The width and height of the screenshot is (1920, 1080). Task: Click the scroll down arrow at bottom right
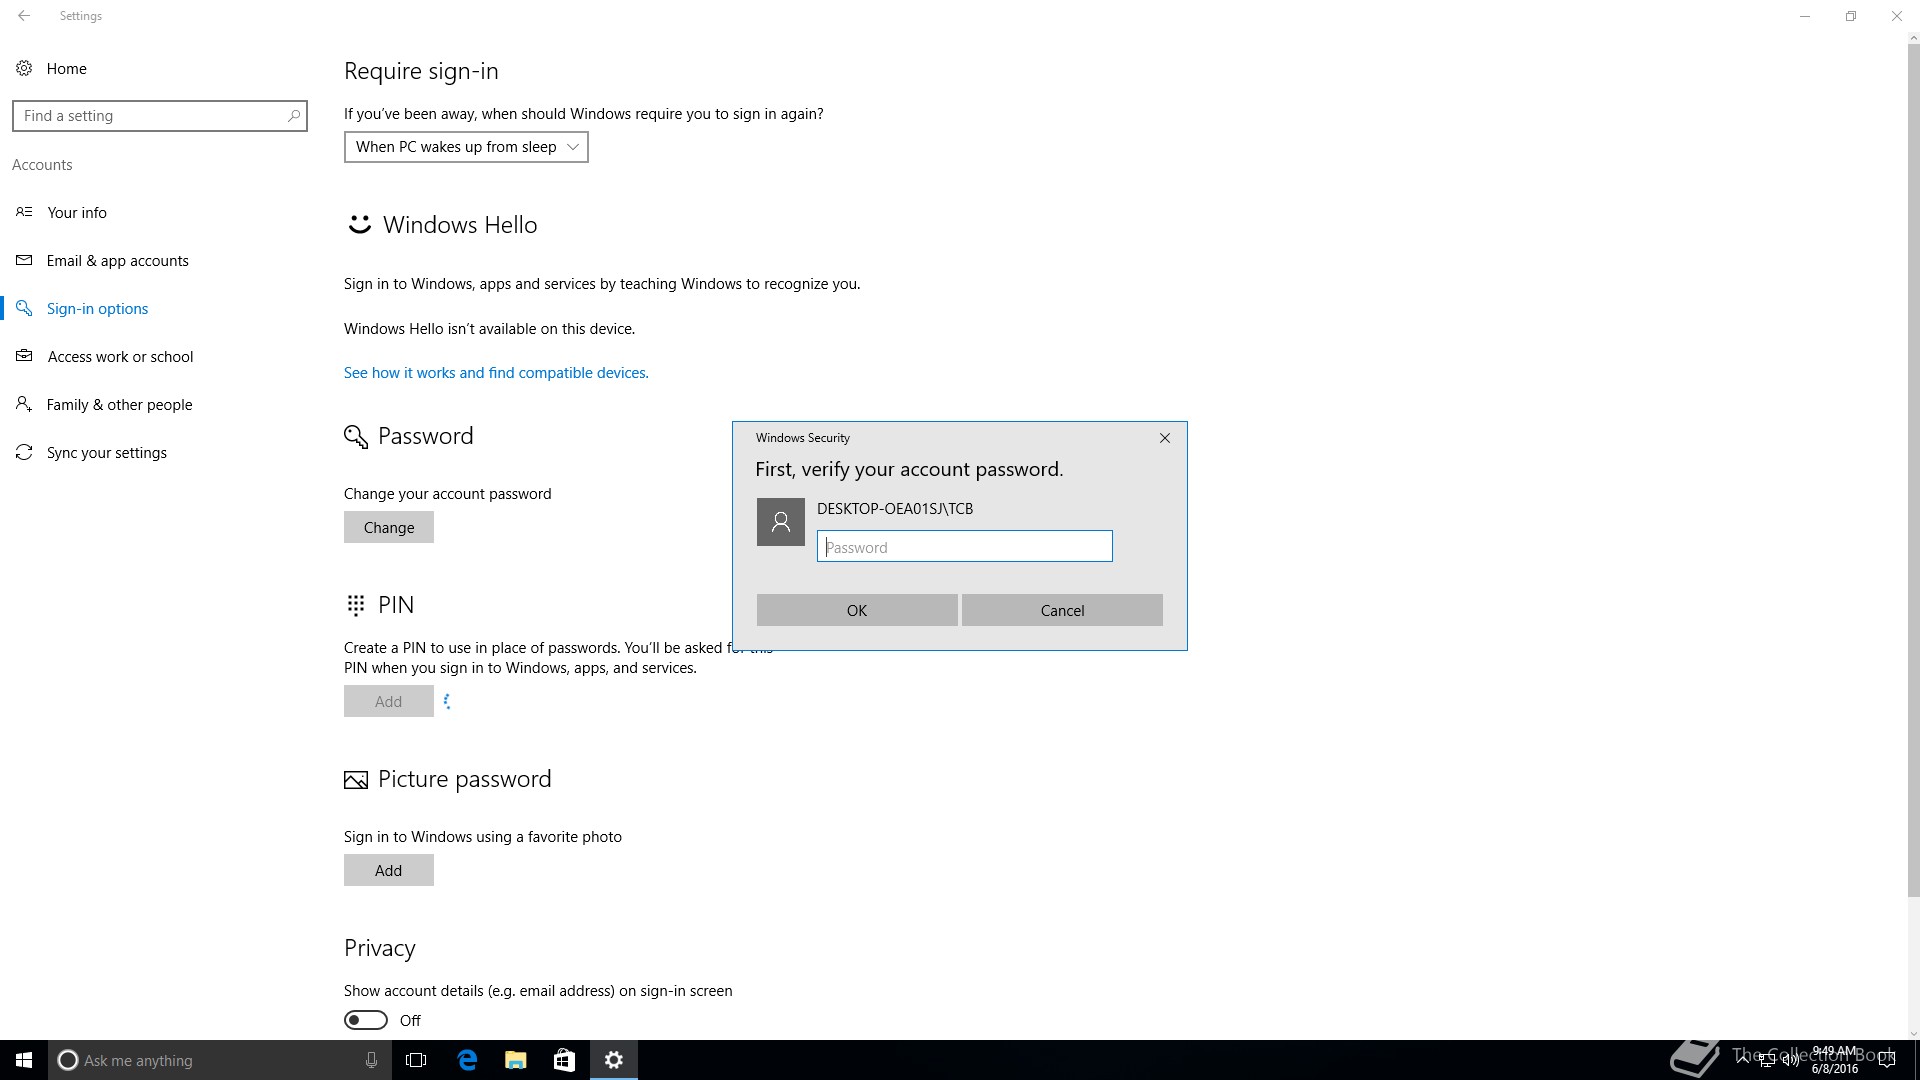pos(1914,1034)
